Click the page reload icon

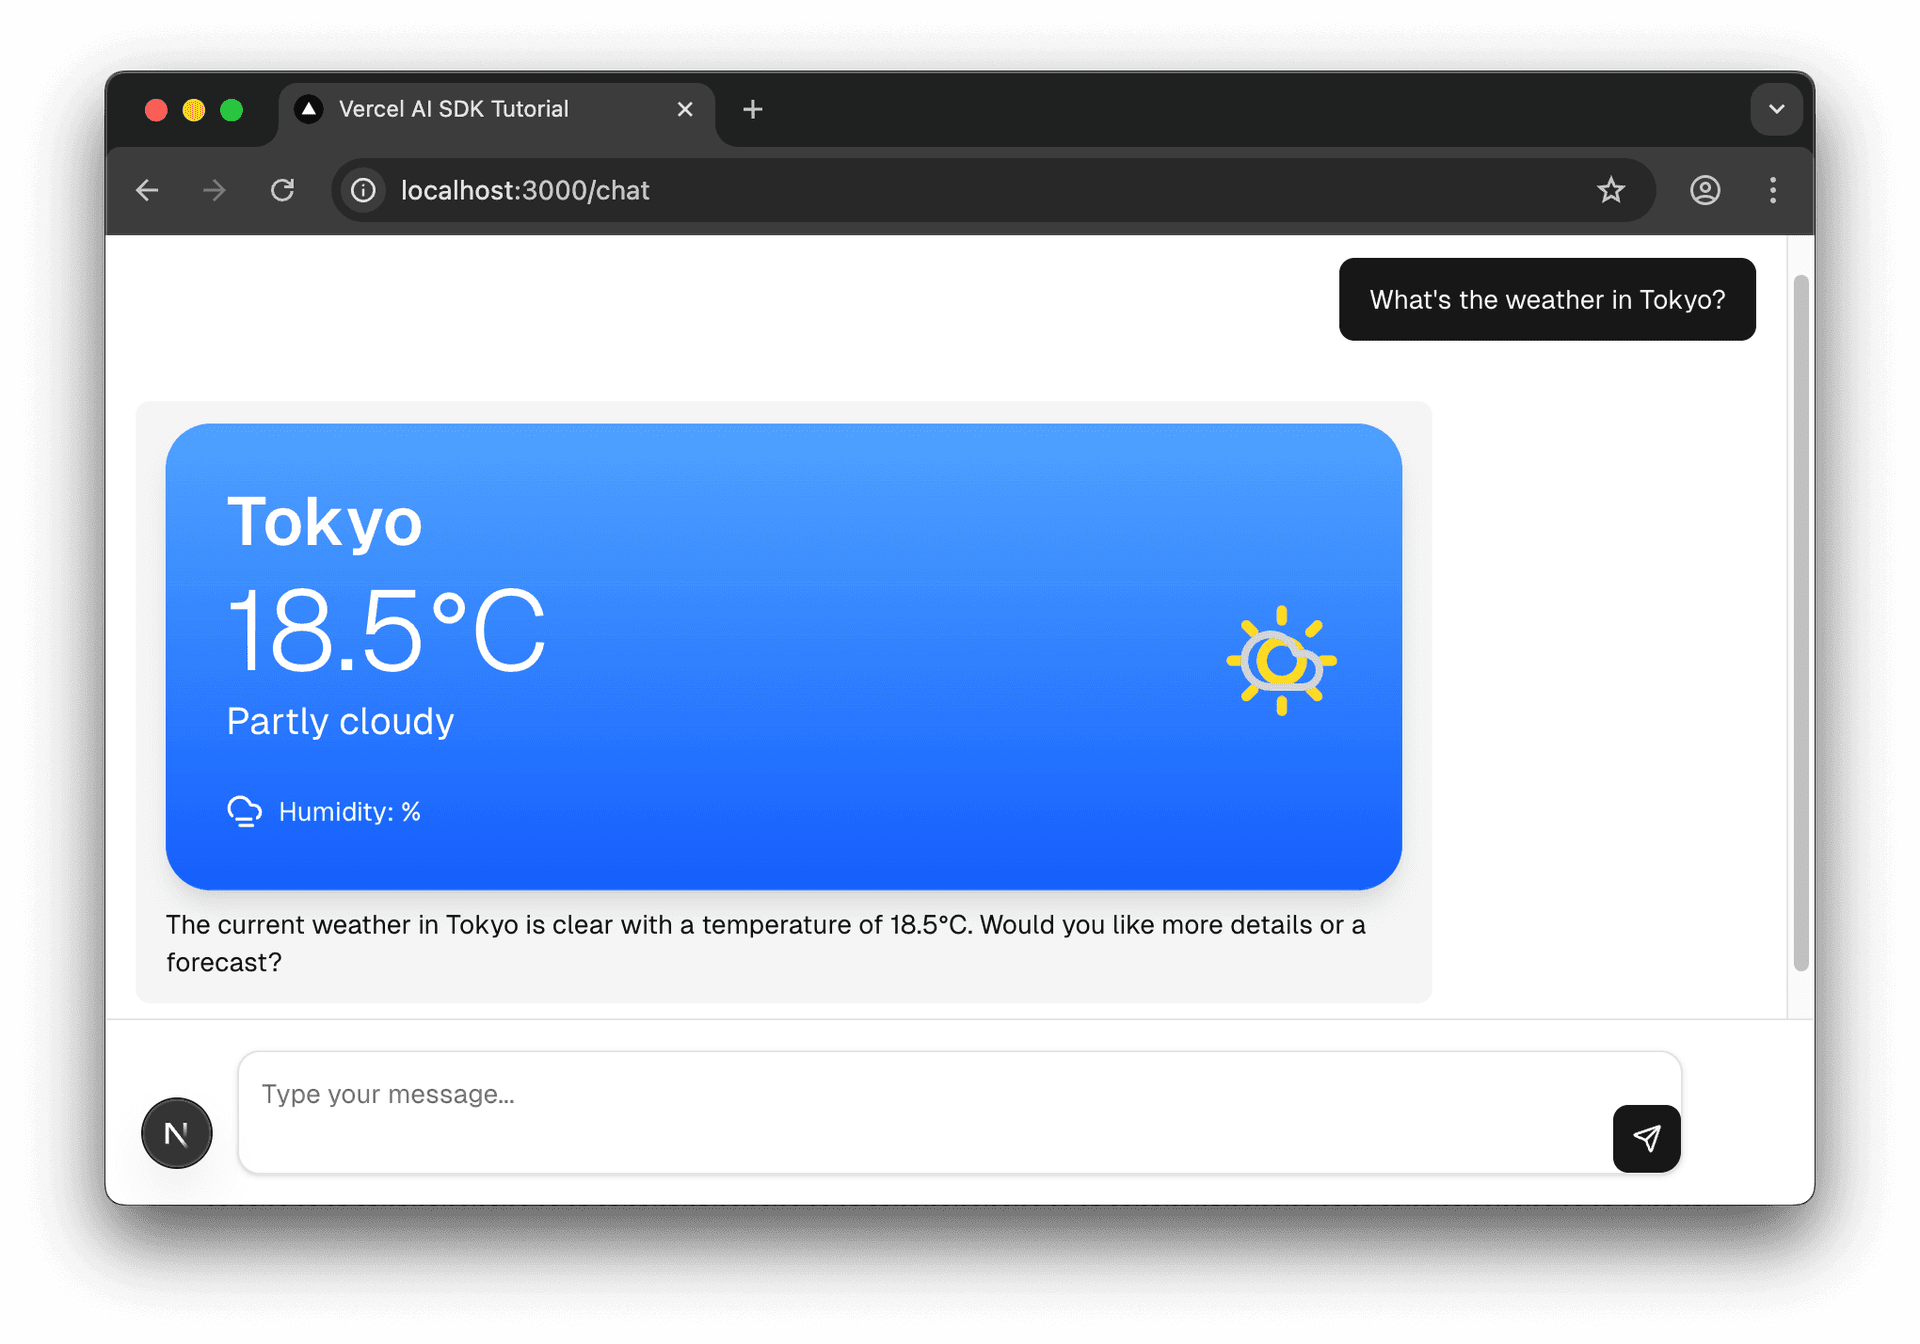(x=283, y=190)
